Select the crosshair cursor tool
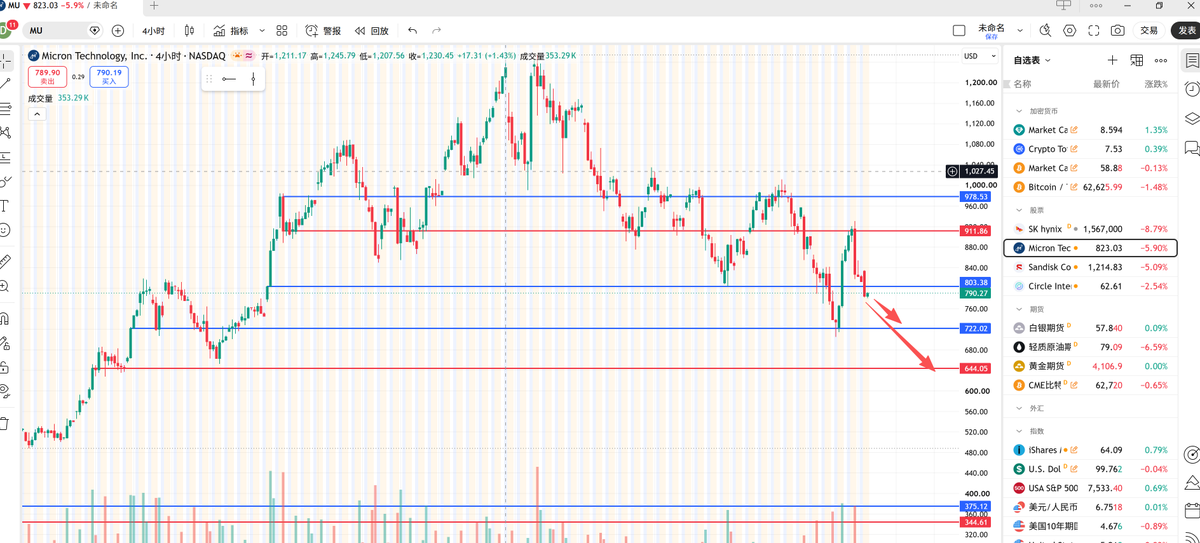1200x543 pixels. pos(6,61)
